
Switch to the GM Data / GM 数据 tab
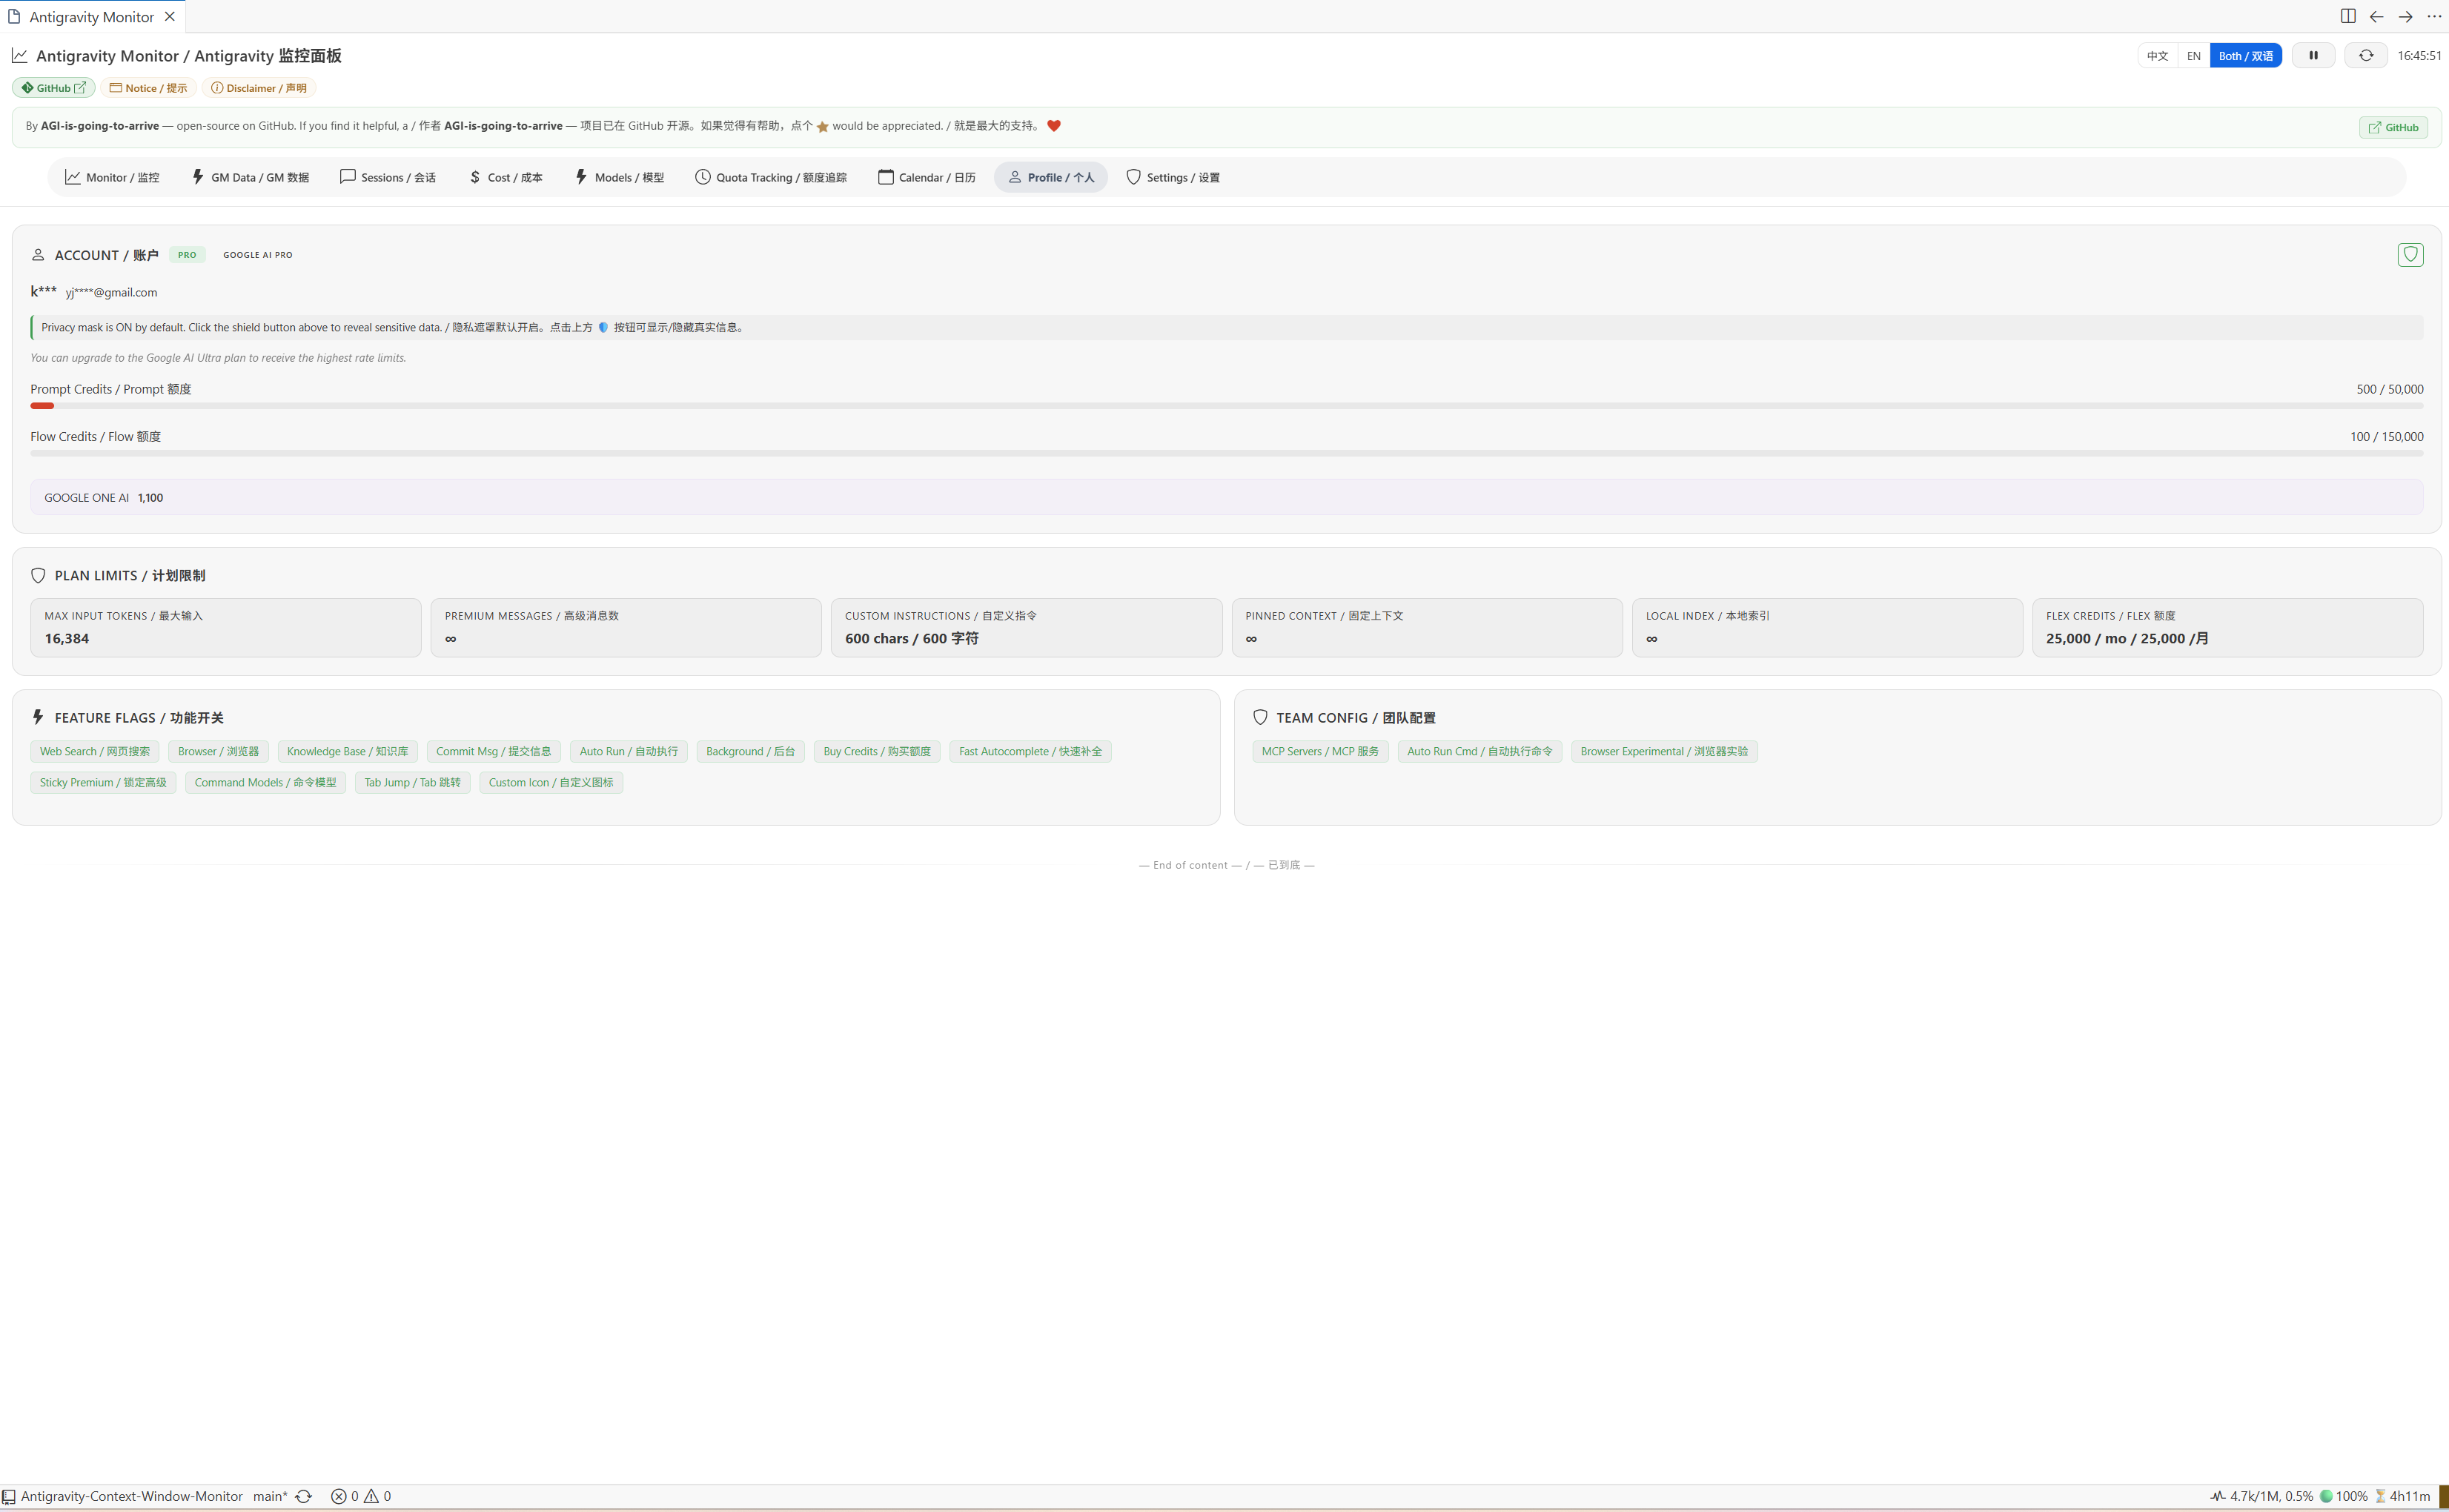click(x=250, y=177)
